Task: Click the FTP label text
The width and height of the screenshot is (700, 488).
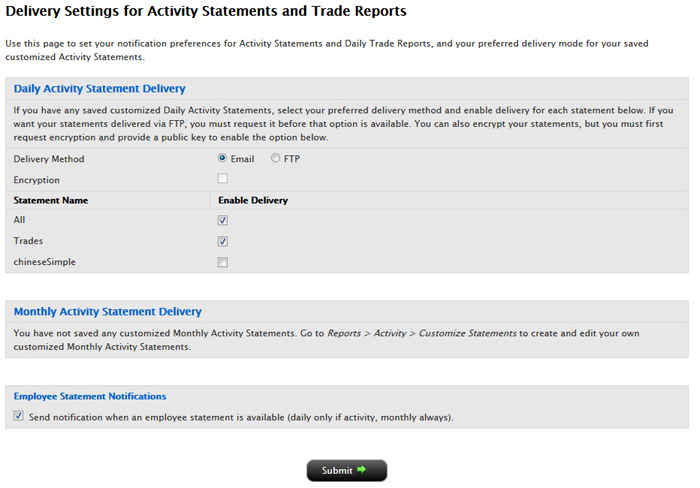Action: pyautogui.click(x=292, y=159)
